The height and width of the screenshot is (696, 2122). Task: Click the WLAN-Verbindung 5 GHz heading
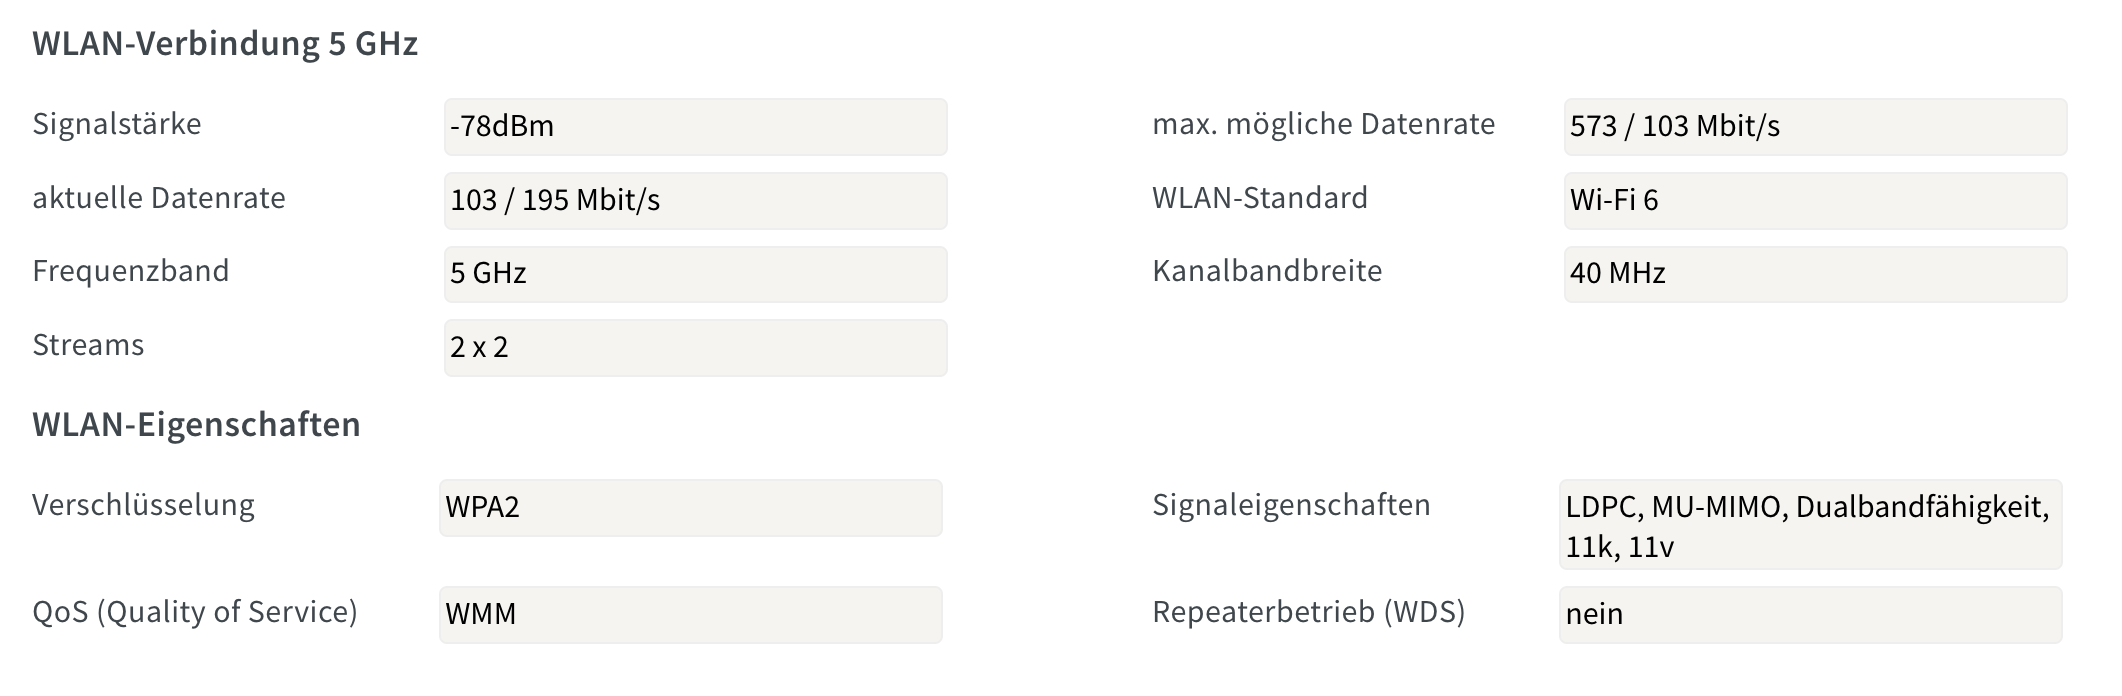coord(225,44)
